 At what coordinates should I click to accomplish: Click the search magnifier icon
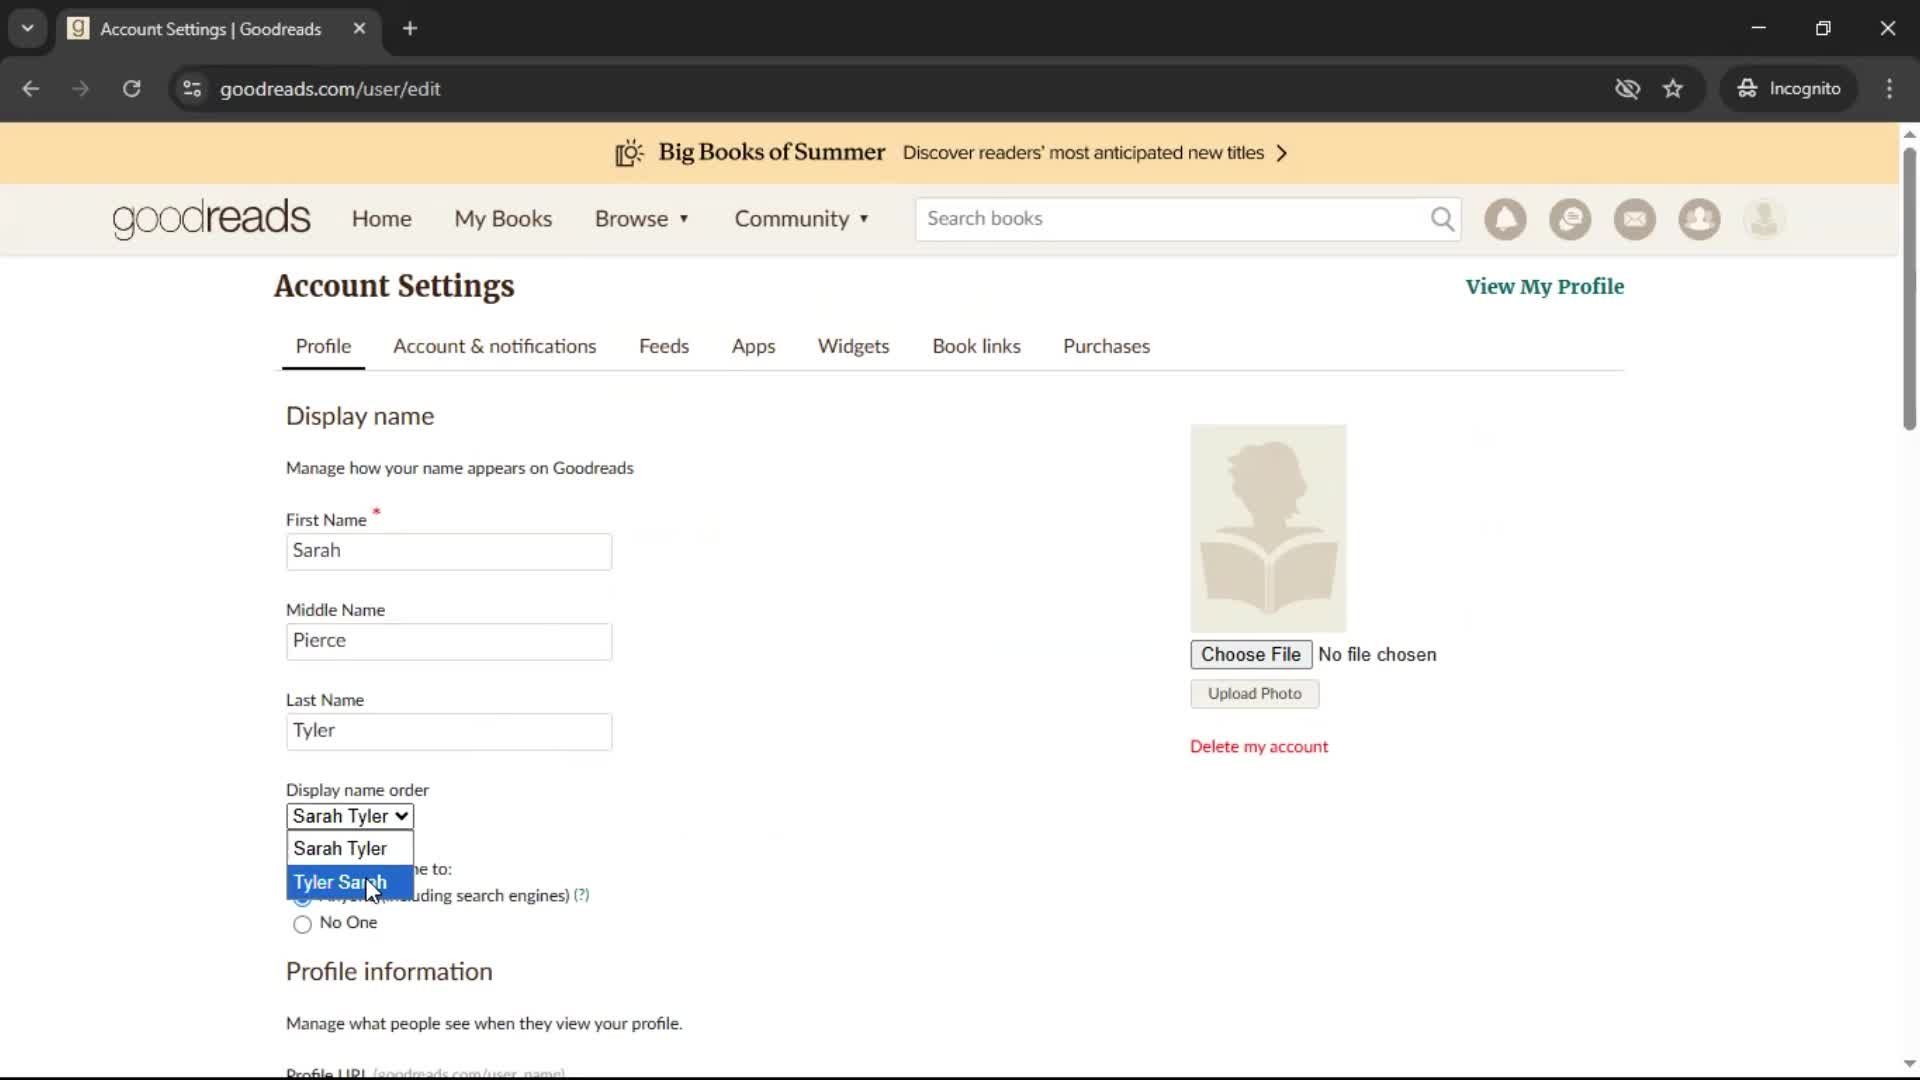(1442, 219)
